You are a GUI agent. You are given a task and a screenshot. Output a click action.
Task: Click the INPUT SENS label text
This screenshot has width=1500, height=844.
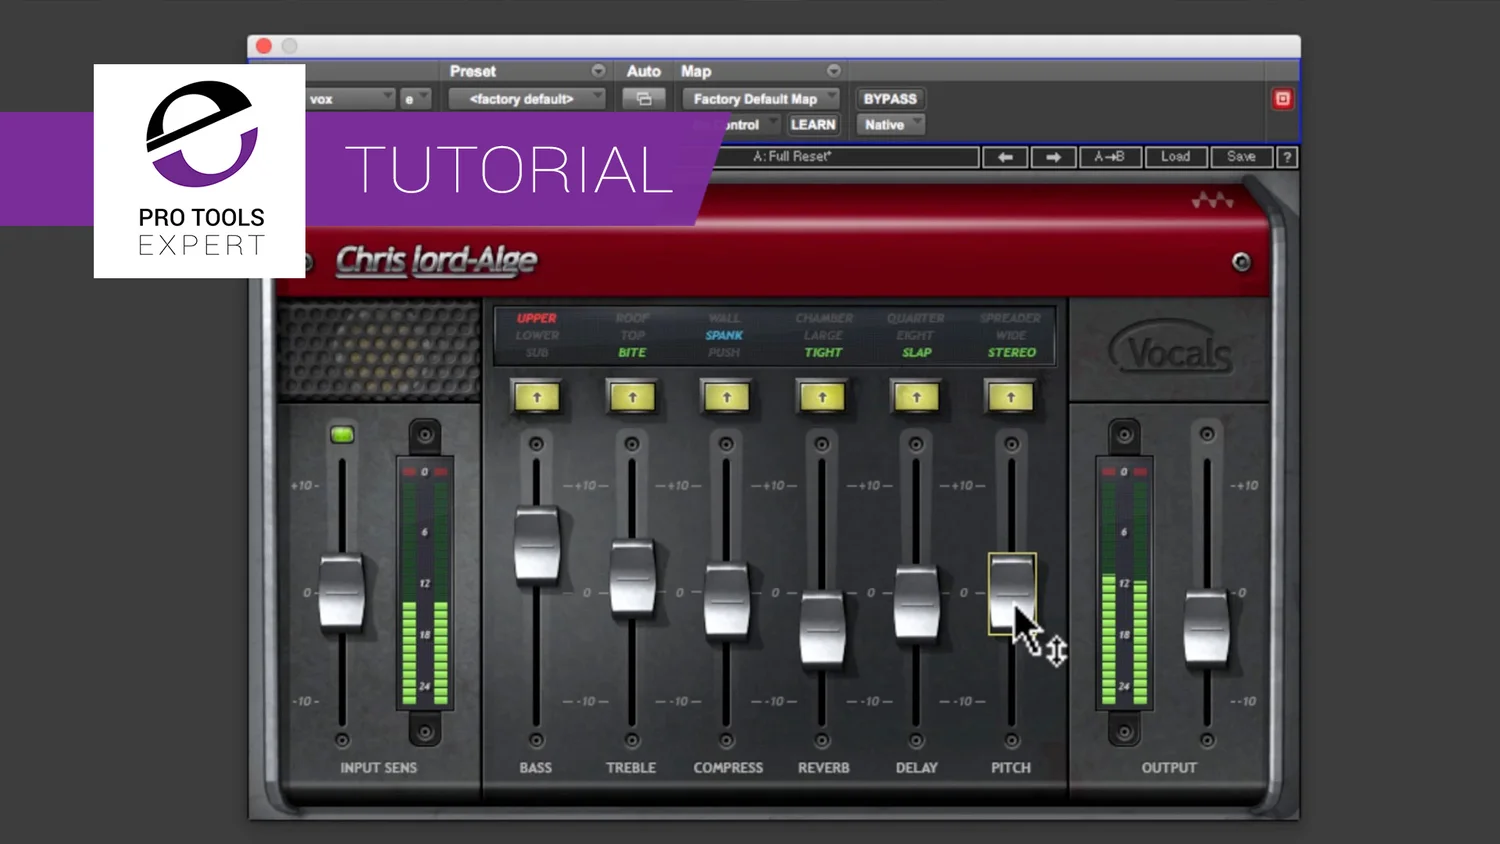point(379,768)
